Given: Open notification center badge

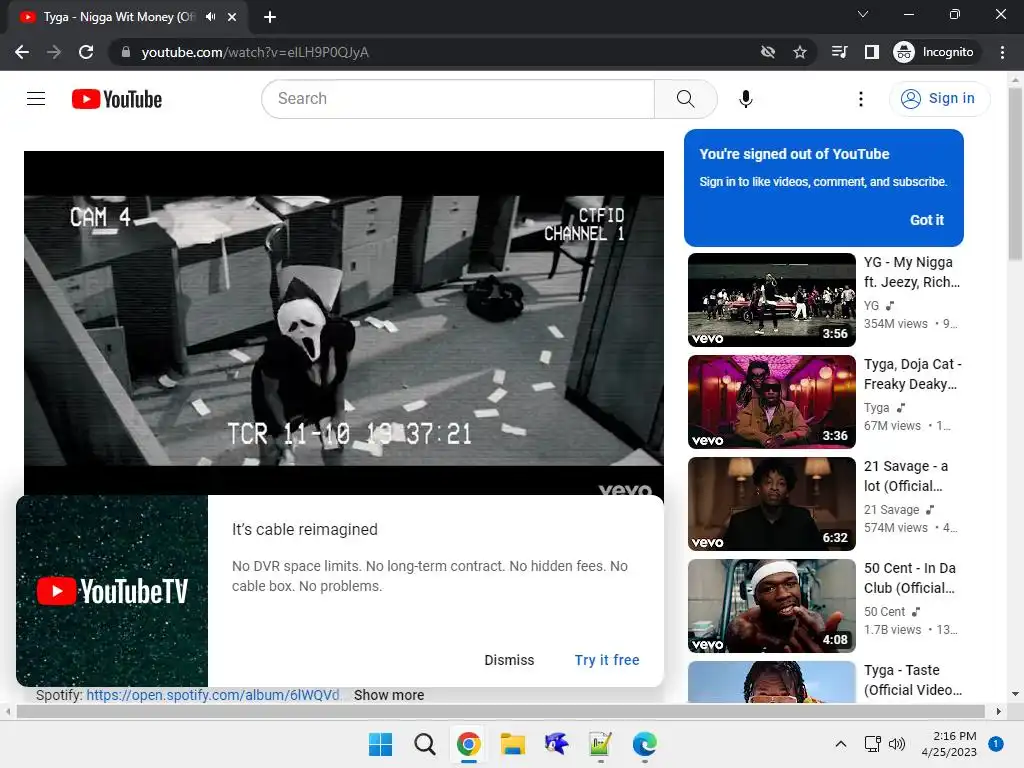Looking at the screenshot, I should pos(996,744).
